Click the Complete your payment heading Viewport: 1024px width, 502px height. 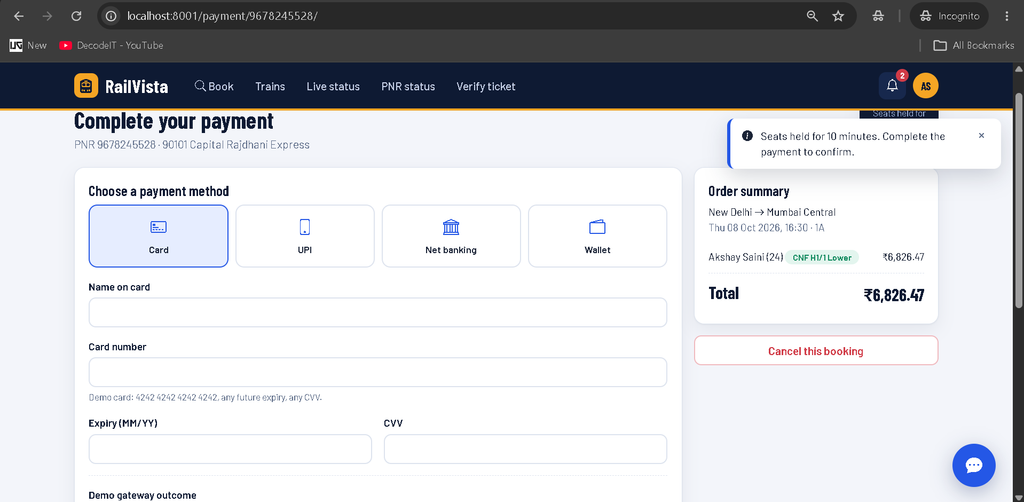point(174,121)
